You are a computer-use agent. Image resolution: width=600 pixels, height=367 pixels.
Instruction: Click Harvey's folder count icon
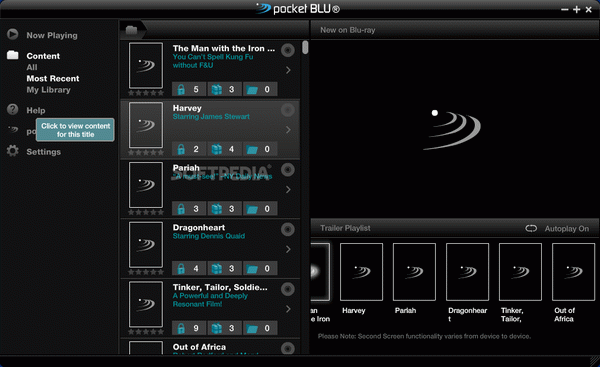tap(252, 150)
